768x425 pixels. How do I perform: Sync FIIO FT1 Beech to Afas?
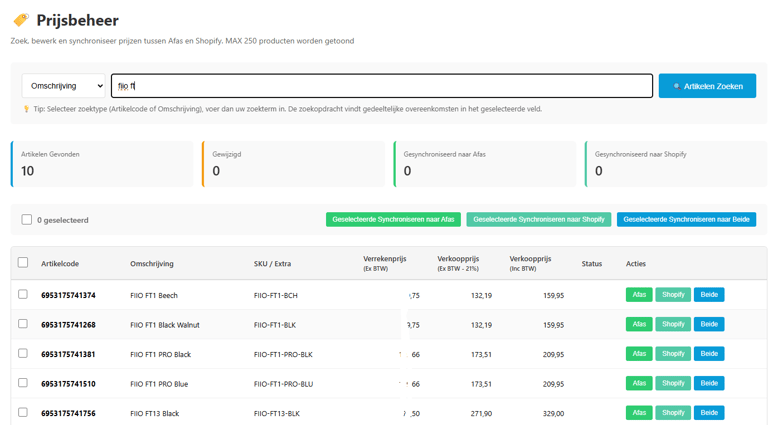pos(638,295)
